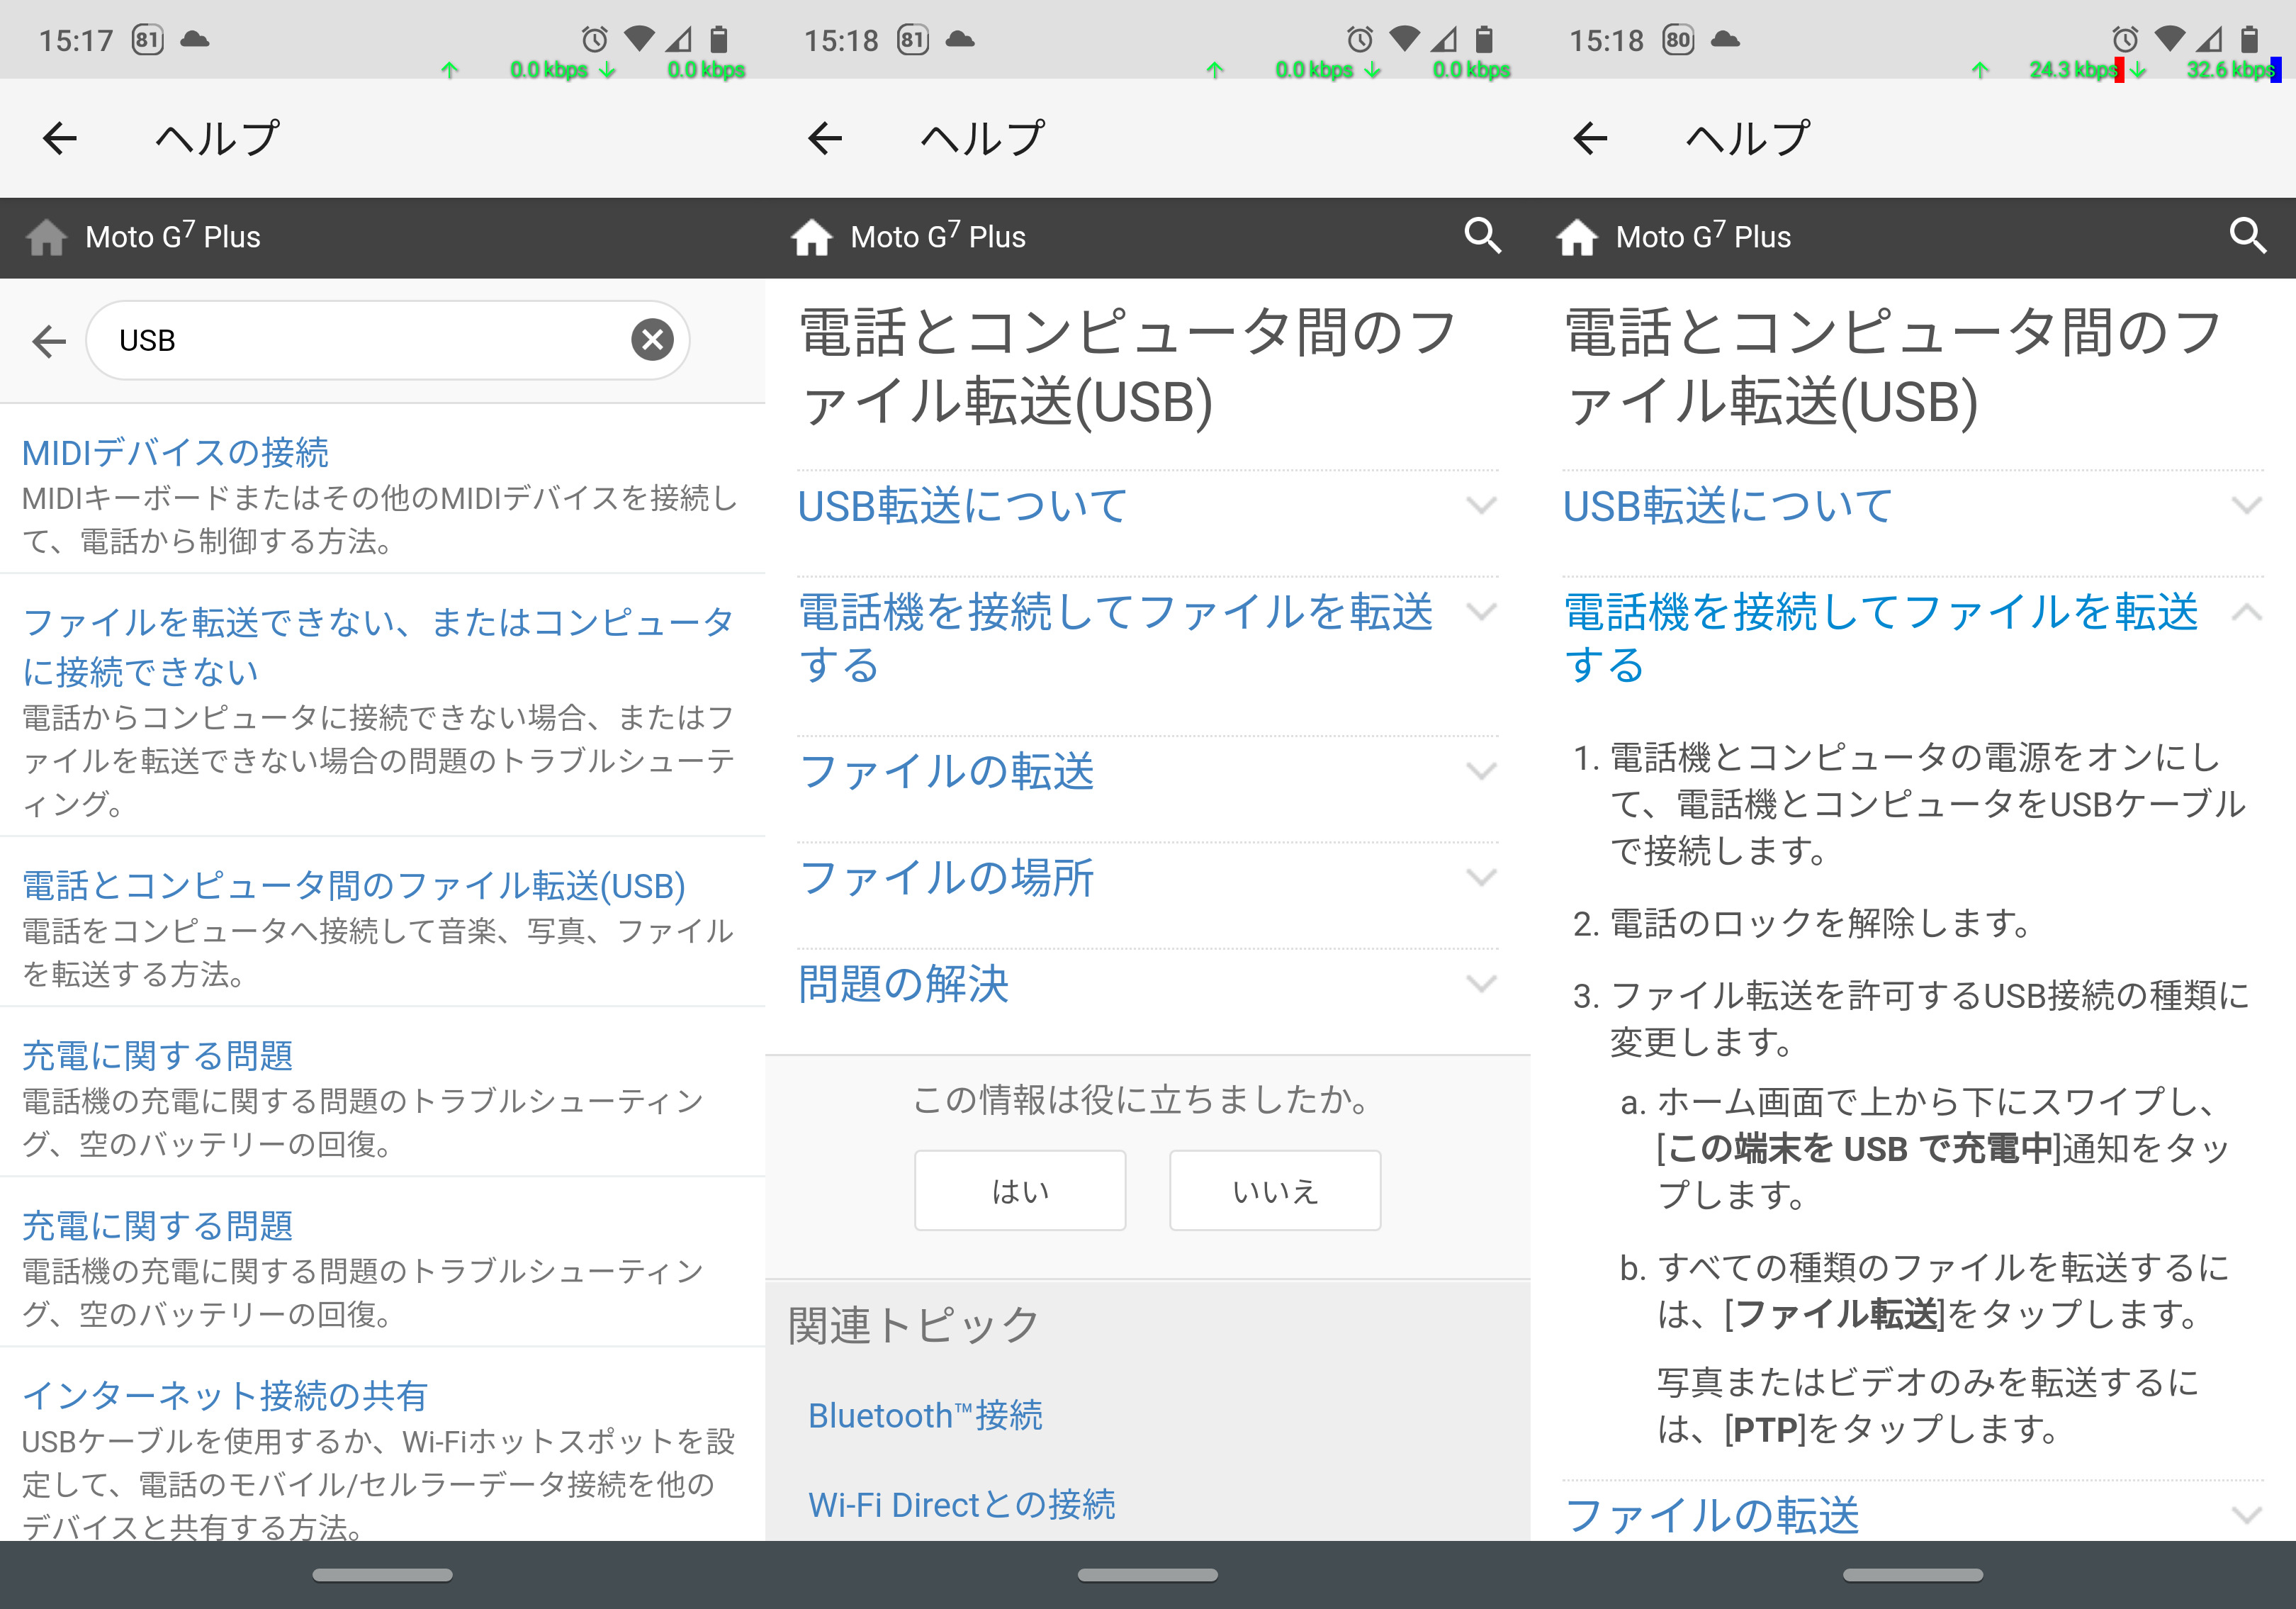Go back from middle ヘルプ screen header

pyautogui.click(x=825, y=138)
